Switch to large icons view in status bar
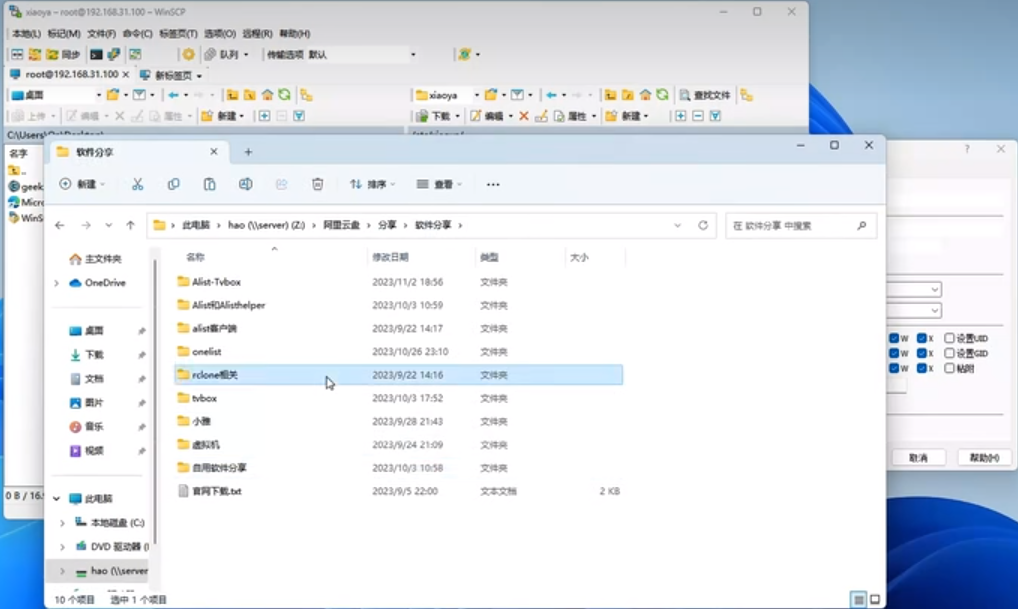Viewport: 1018px width, 609px height. click(x=874, y=599)
